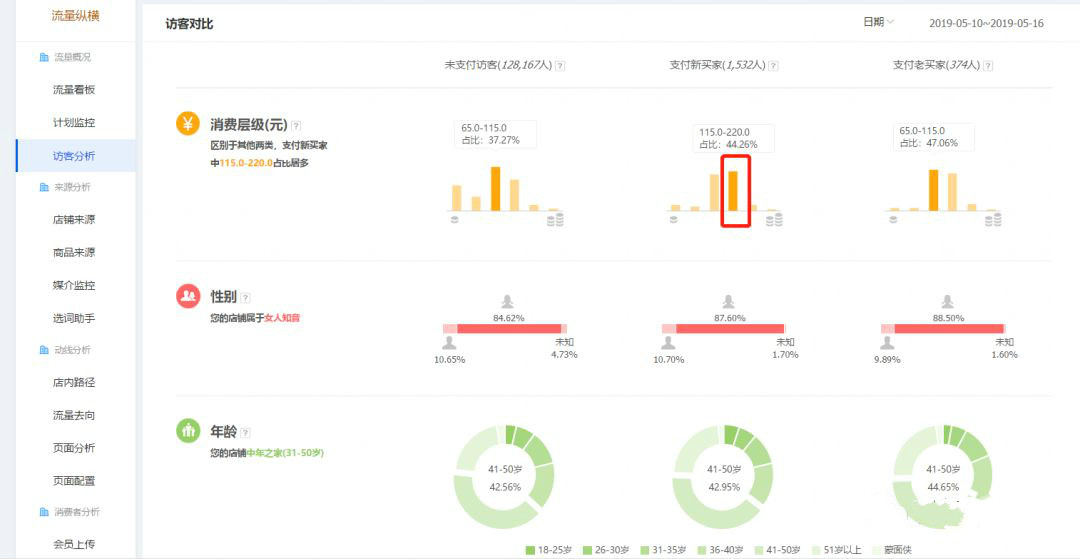The height and width of the screenshot is (559, 1080).
Task: Open 流量看板 in the sidebar
Action: point(74,90)
